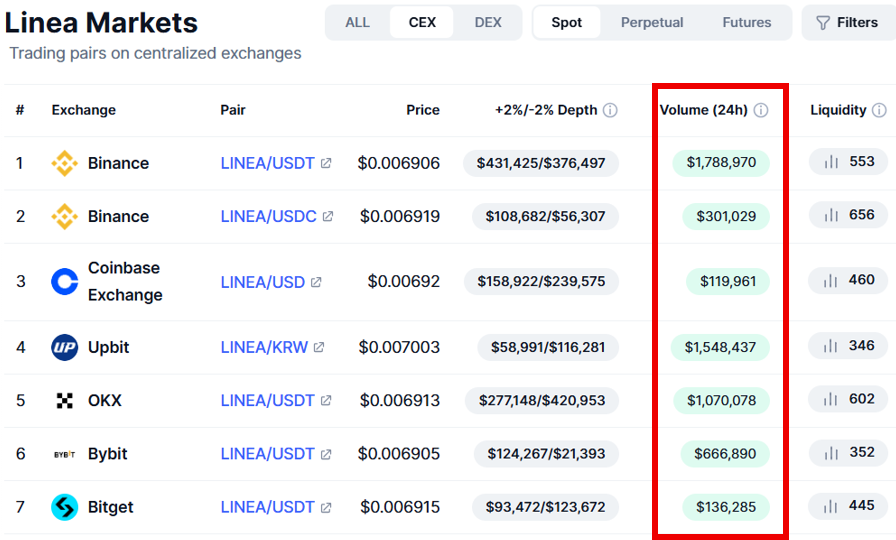This screenshot has width=896, height=540.
Task: Sort by the # column header
Action: [x=20, y=110]
